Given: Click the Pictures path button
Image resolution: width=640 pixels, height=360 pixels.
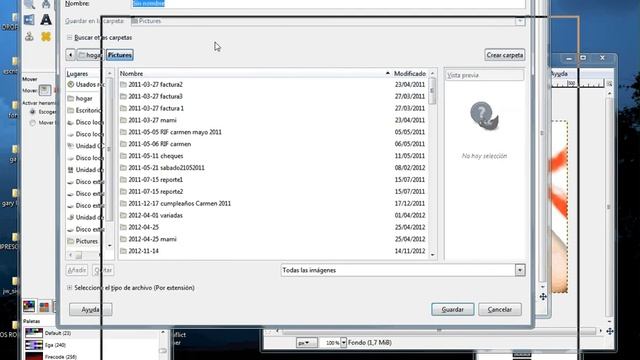Looking at the screenshot, I should pos(120,55).
